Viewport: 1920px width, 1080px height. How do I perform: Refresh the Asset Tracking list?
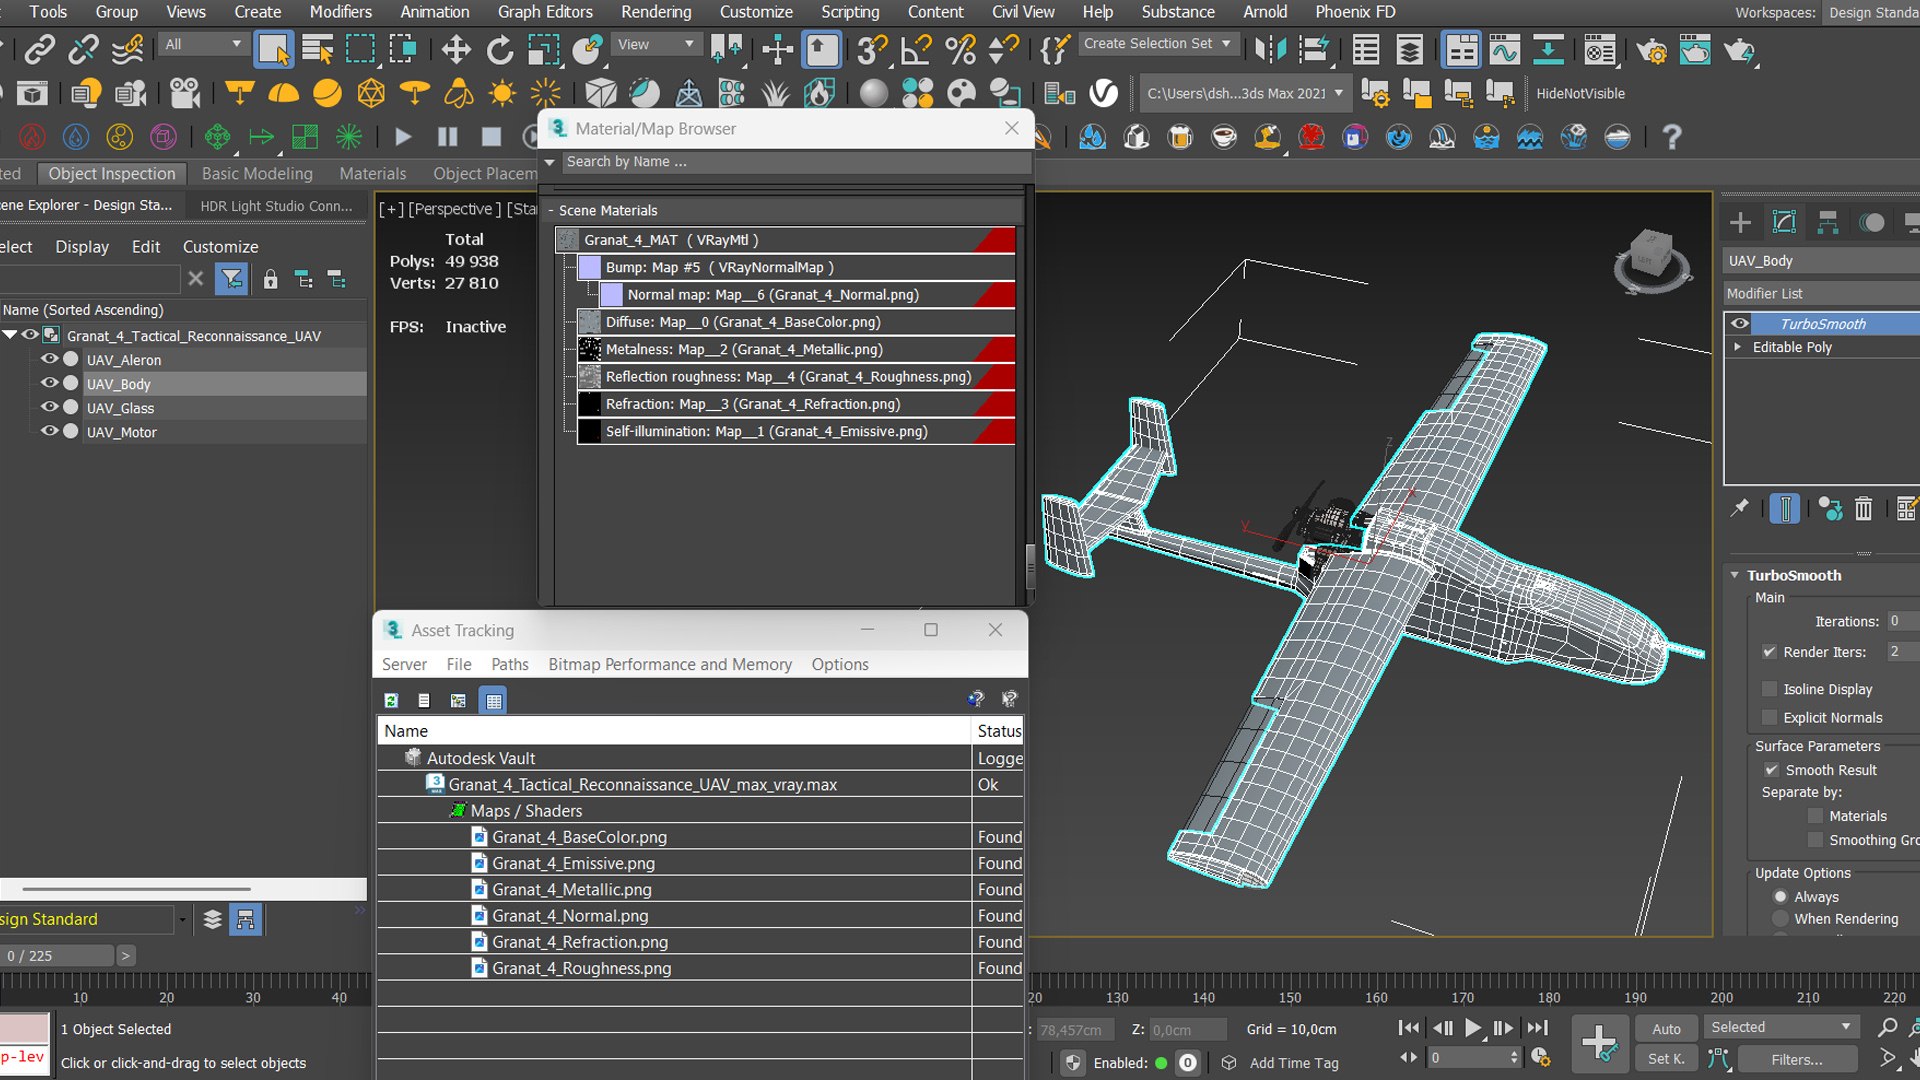(392, 700)
